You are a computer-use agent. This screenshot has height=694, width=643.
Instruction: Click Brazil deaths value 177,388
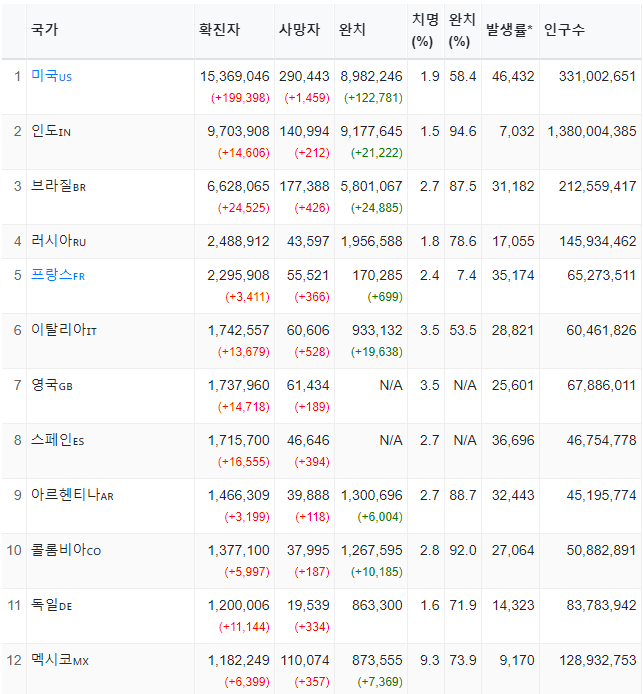[304, 186]
